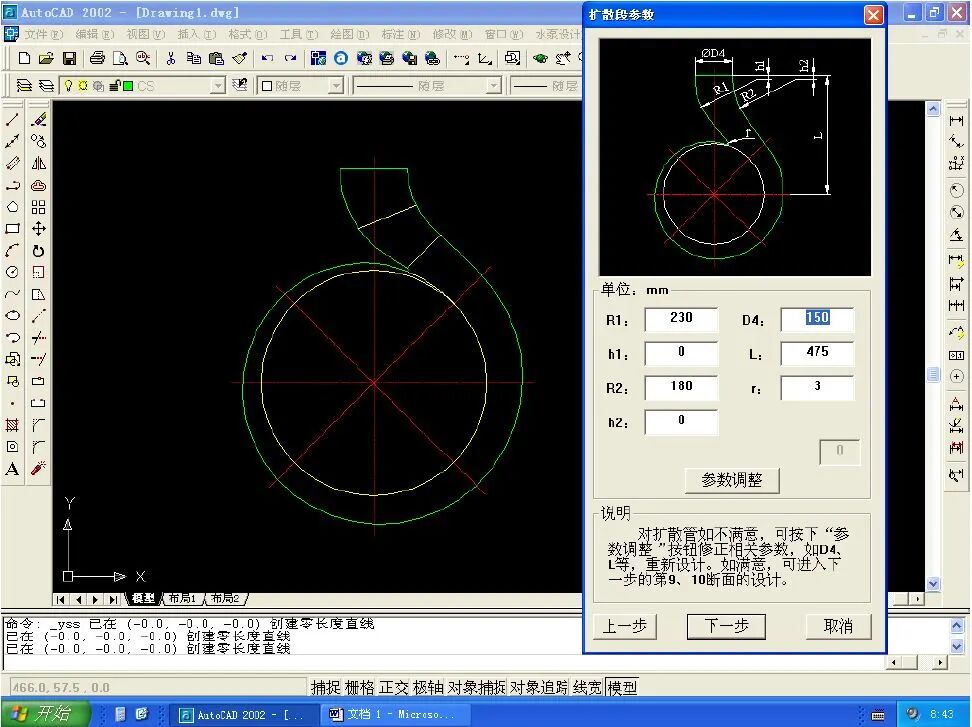
Task: Switch to the 模型 model tab
Action: [144, 598]
